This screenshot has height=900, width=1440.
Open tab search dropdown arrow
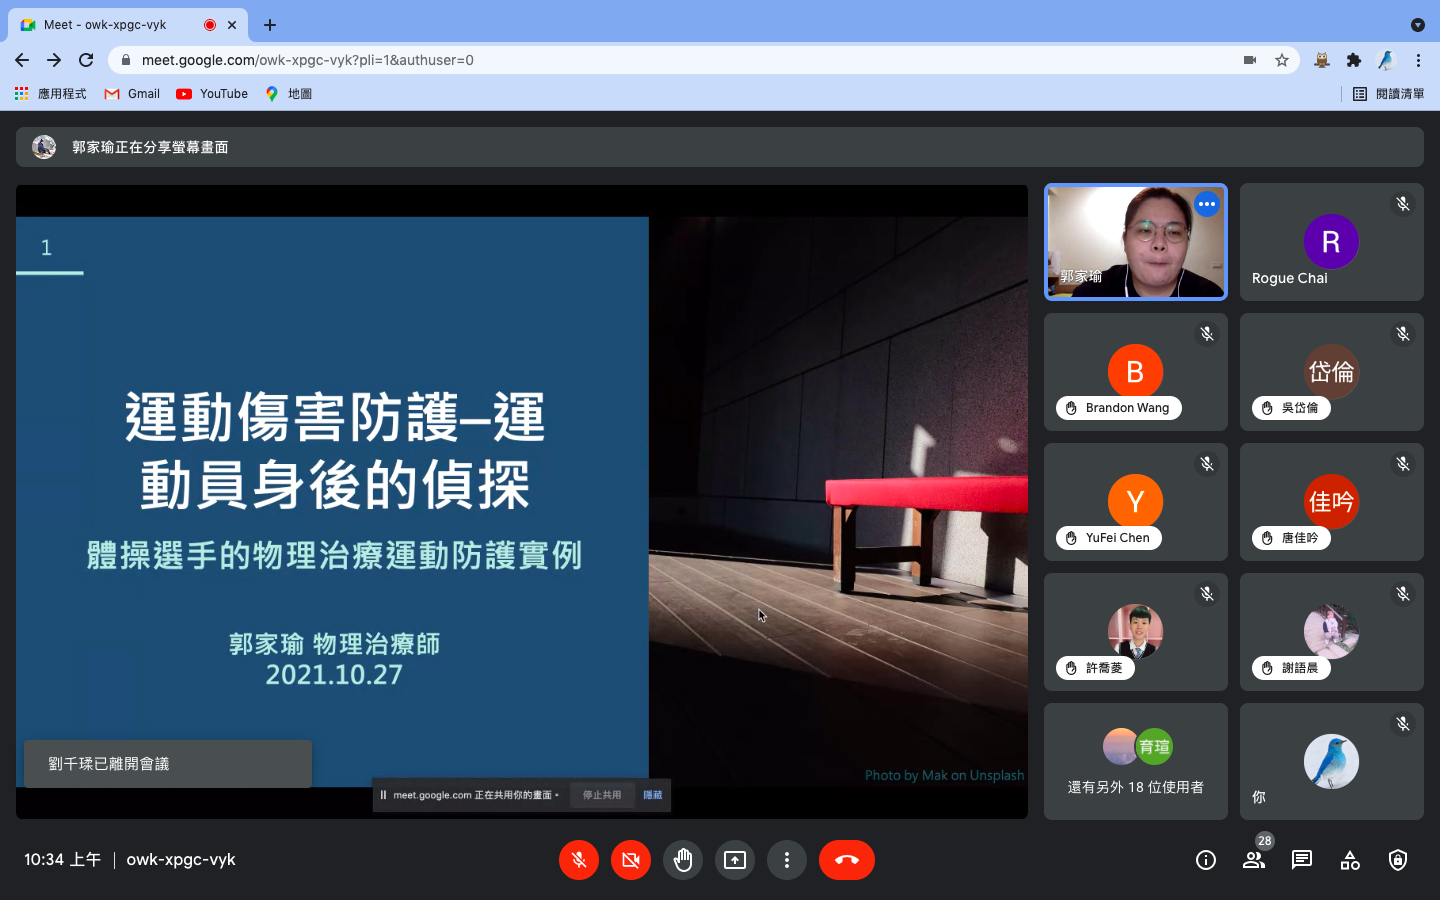coord(1418,25)
